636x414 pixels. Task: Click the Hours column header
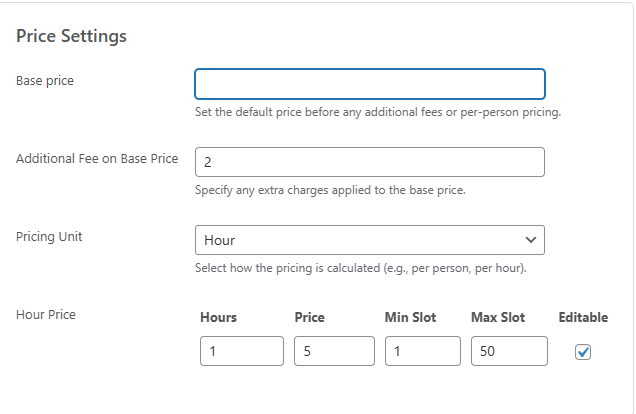[218, 317]
